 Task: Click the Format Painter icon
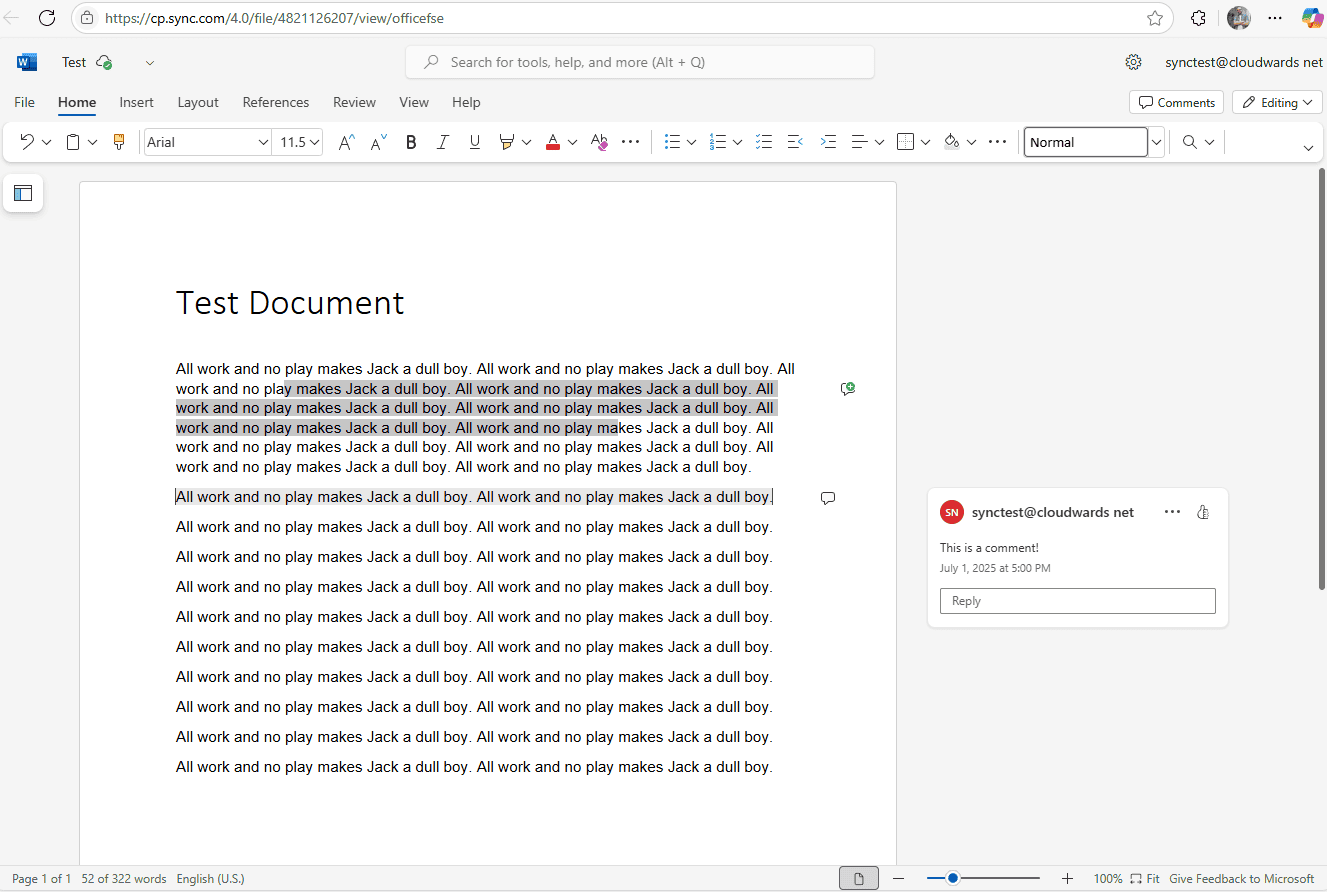point(119,142)
